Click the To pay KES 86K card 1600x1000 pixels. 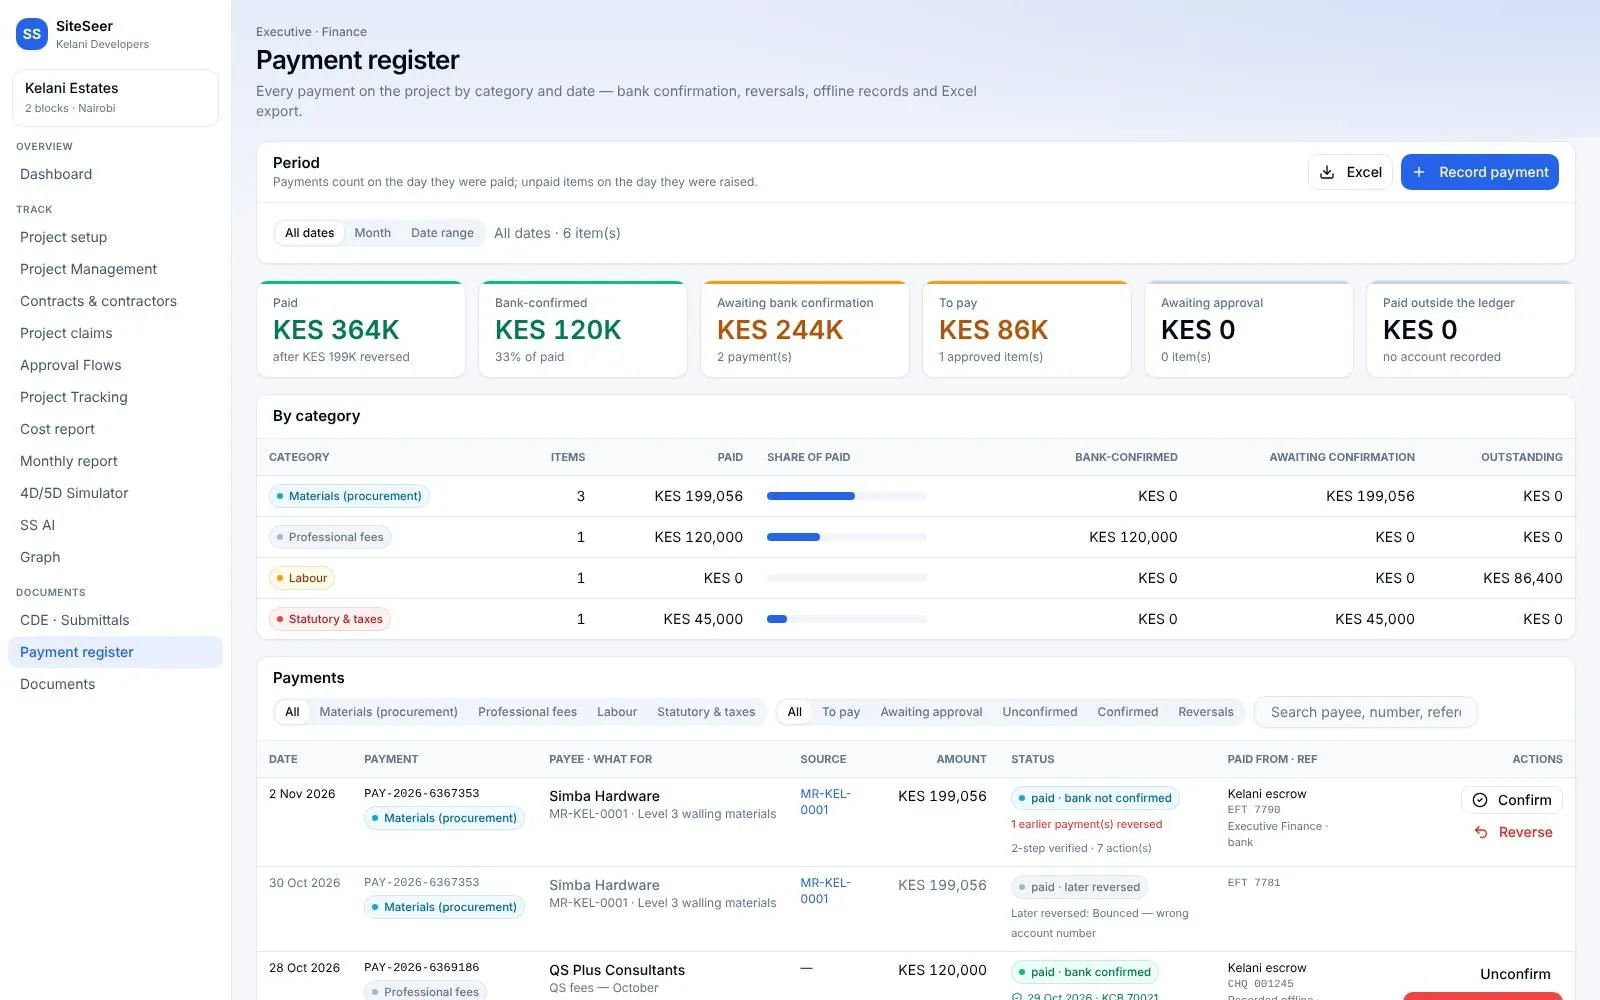(1027, 330)
